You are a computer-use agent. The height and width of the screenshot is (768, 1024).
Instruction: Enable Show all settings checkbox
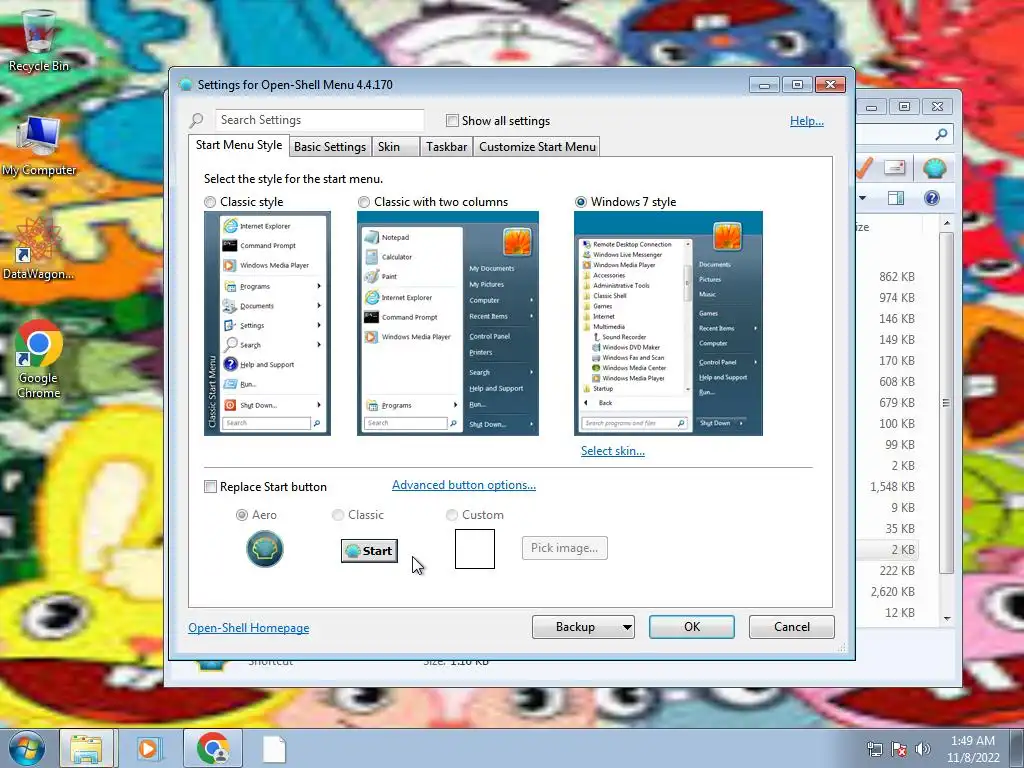point(452,120)
